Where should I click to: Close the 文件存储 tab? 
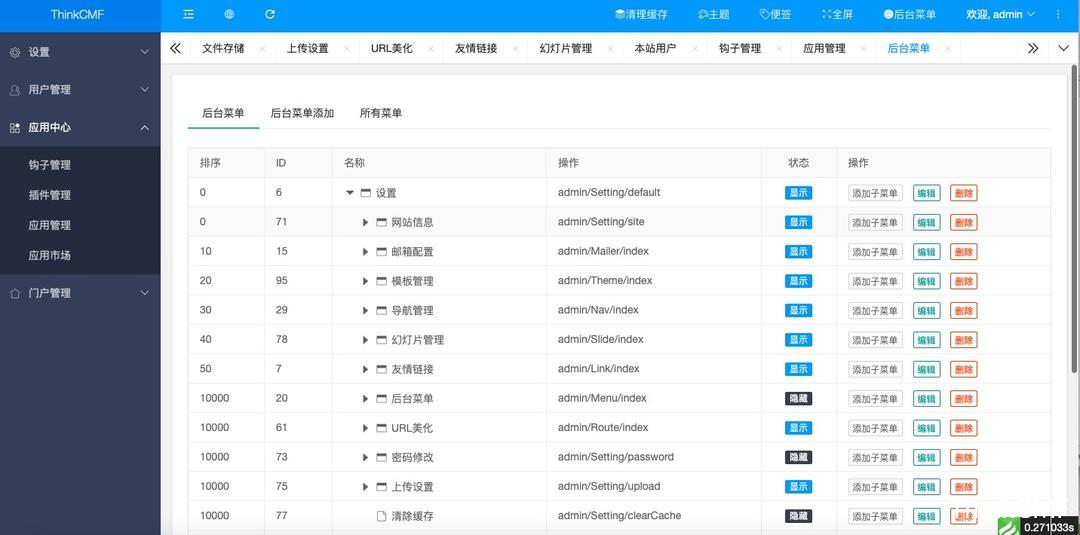(262, 48)
